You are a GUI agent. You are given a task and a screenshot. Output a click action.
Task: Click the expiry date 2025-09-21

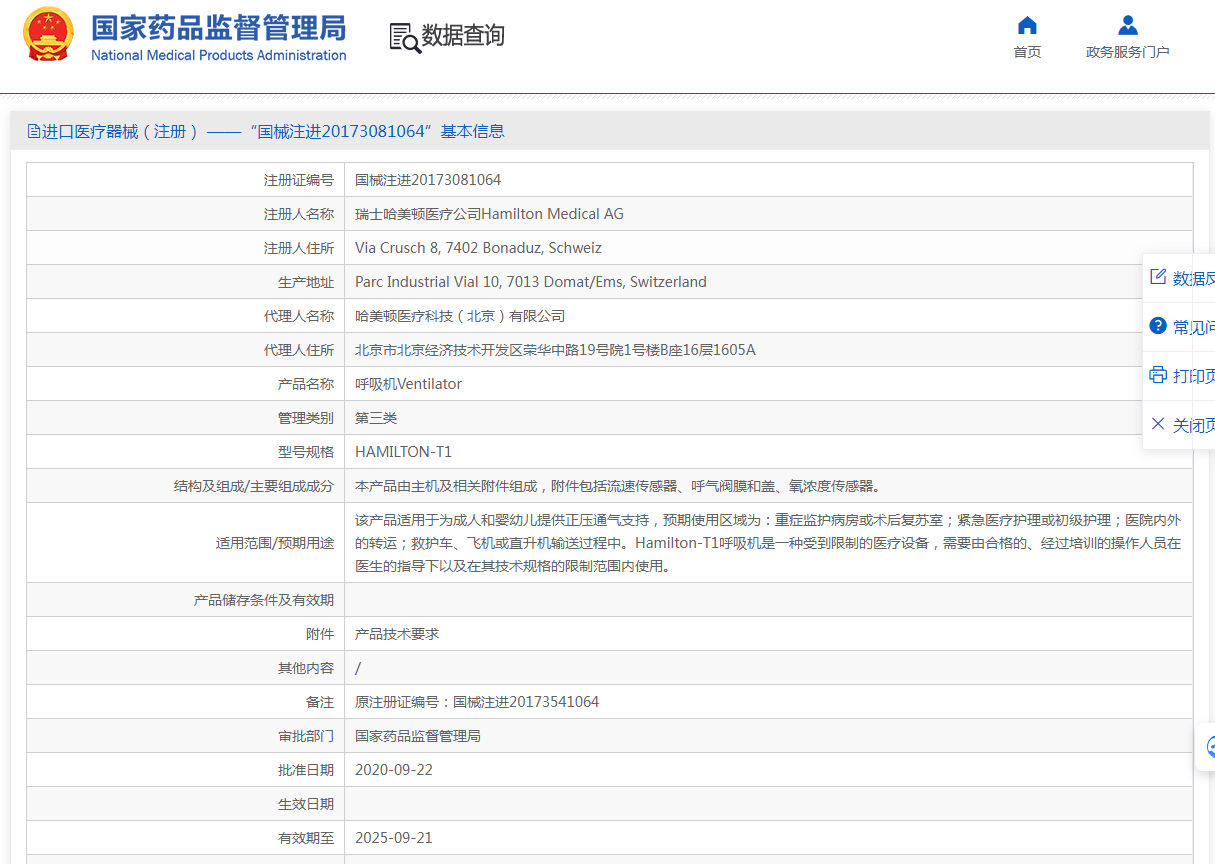coord(394,838)
